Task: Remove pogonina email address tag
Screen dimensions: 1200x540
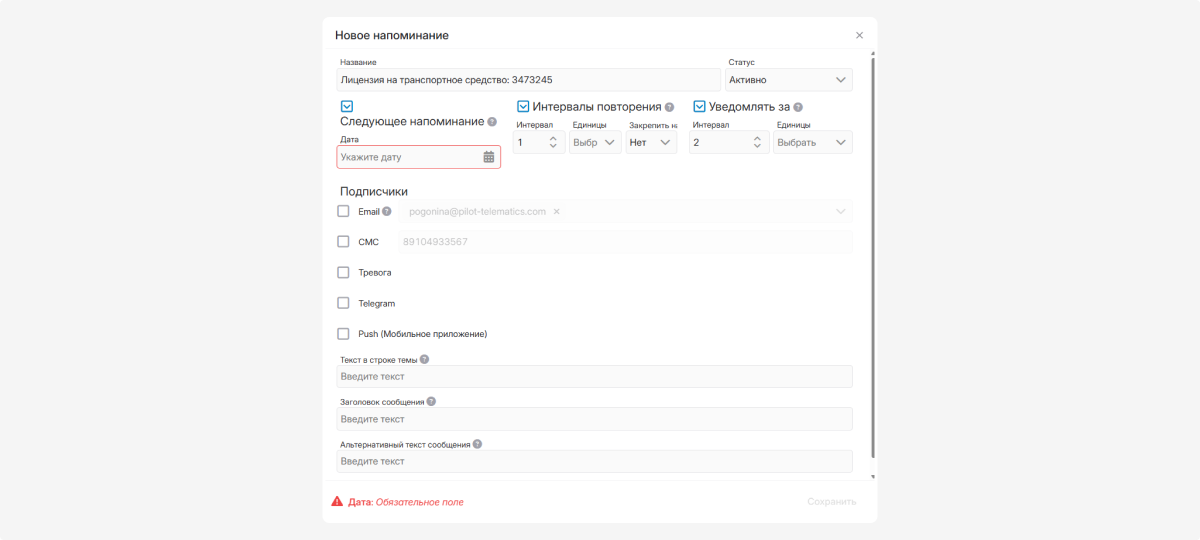Action: 556,212
